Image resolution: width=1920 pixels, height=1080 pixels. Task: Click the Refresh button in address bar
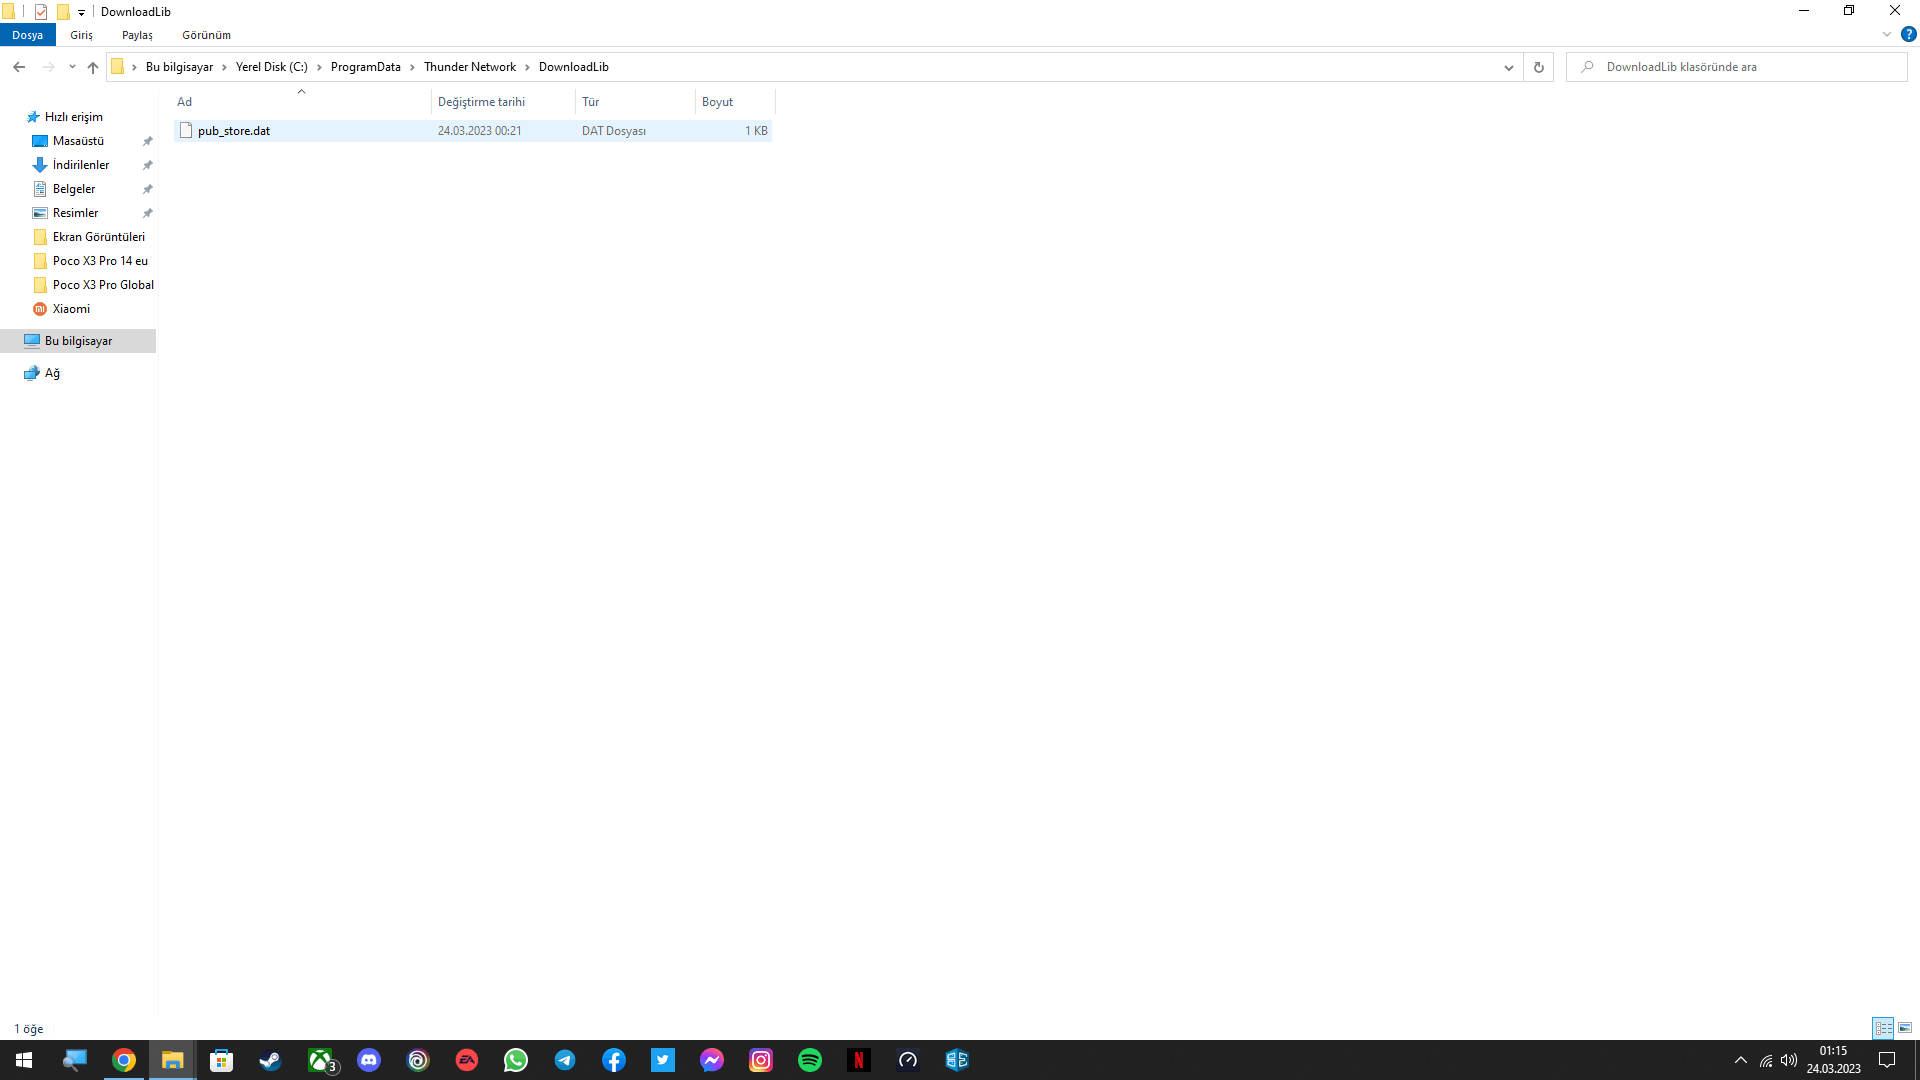1538,67
